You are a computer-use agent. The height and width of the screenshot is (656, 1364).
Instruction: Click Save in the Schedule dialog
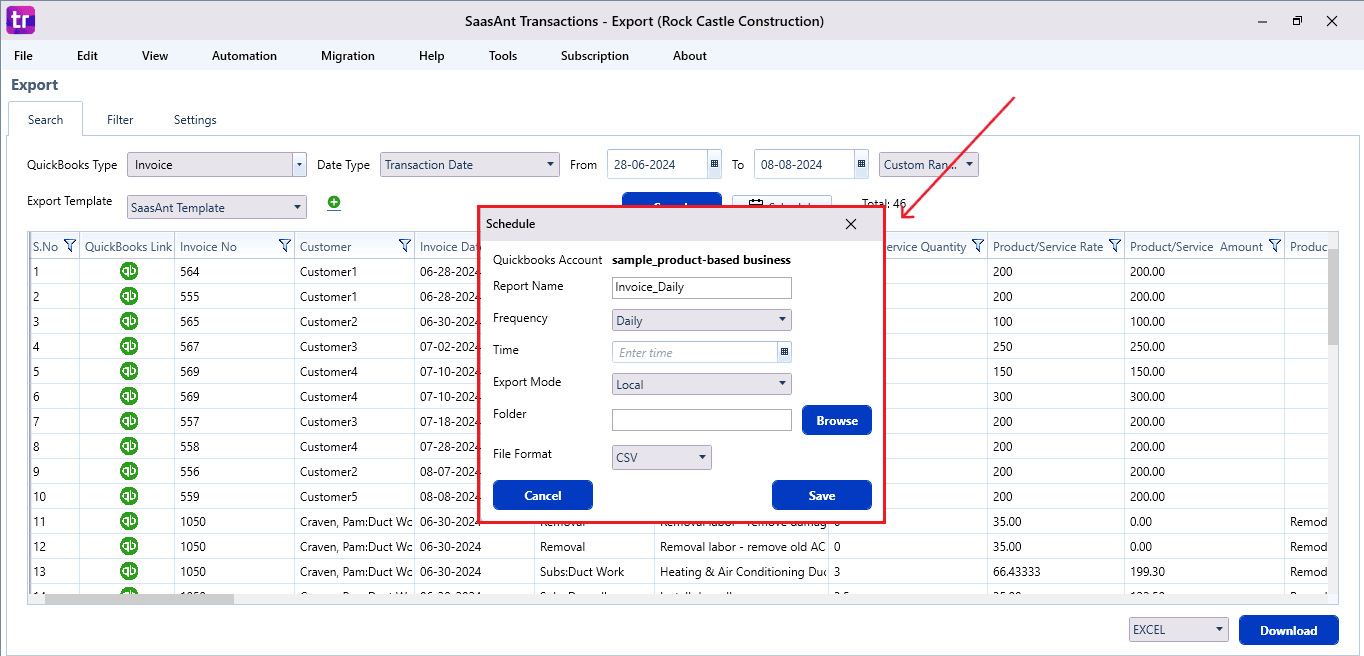822,495
